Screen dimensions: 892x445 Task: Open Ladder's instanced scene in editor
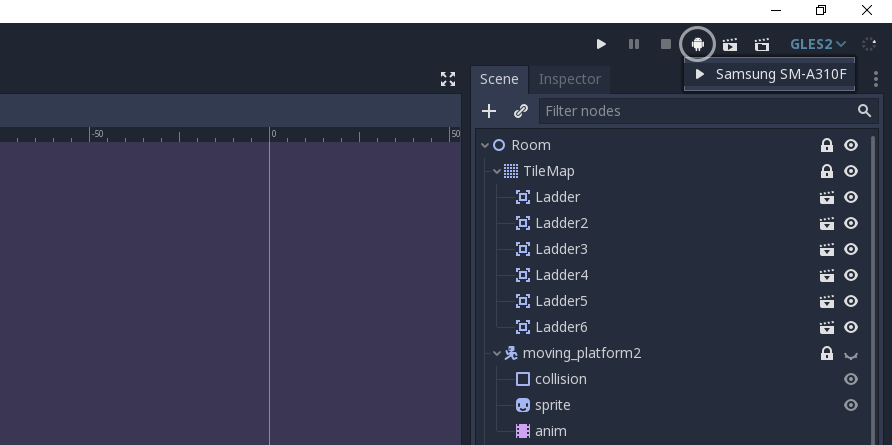click(x=827, y=197)
